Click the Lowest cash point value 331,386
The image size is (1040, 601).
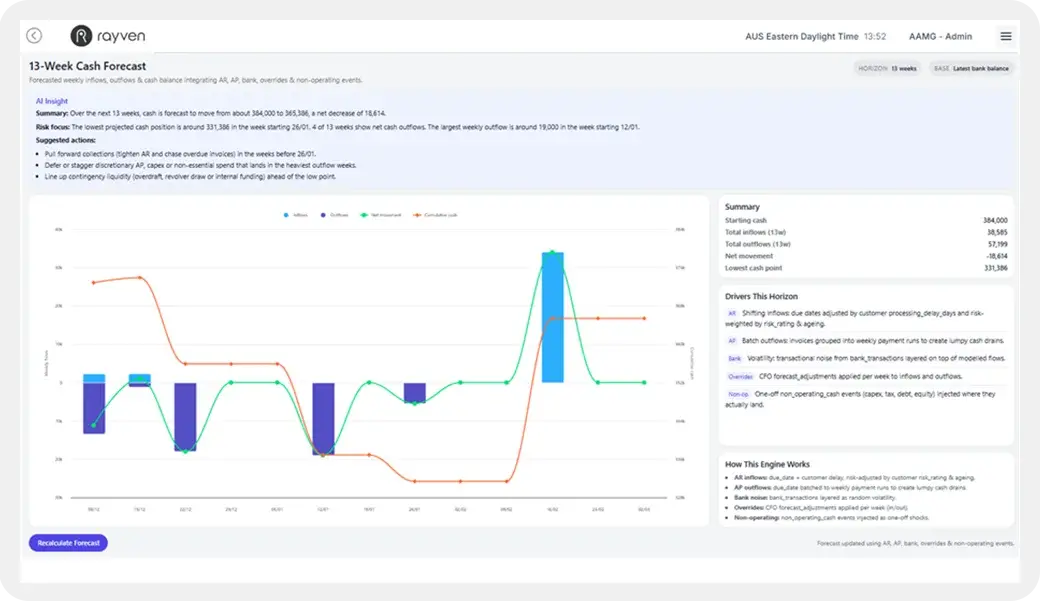tap(996, 268)
